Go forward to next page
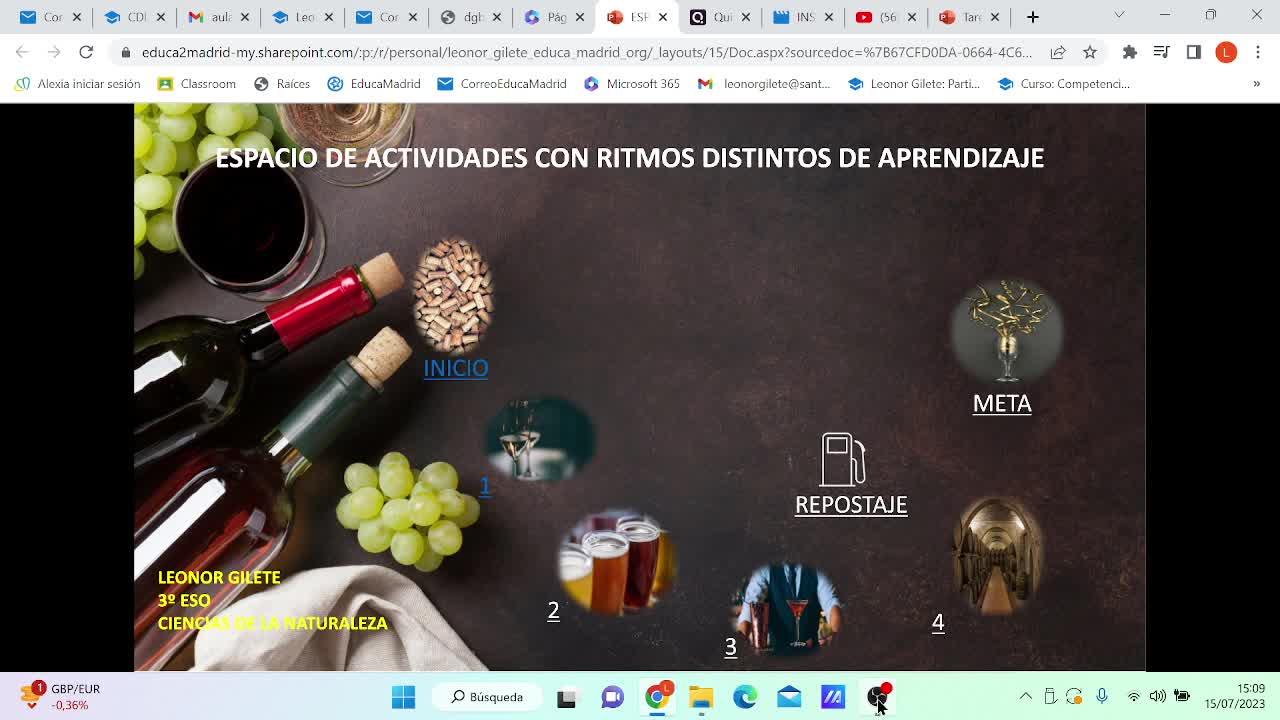Viewport: 1280px width, 720px height. (54, 52)
